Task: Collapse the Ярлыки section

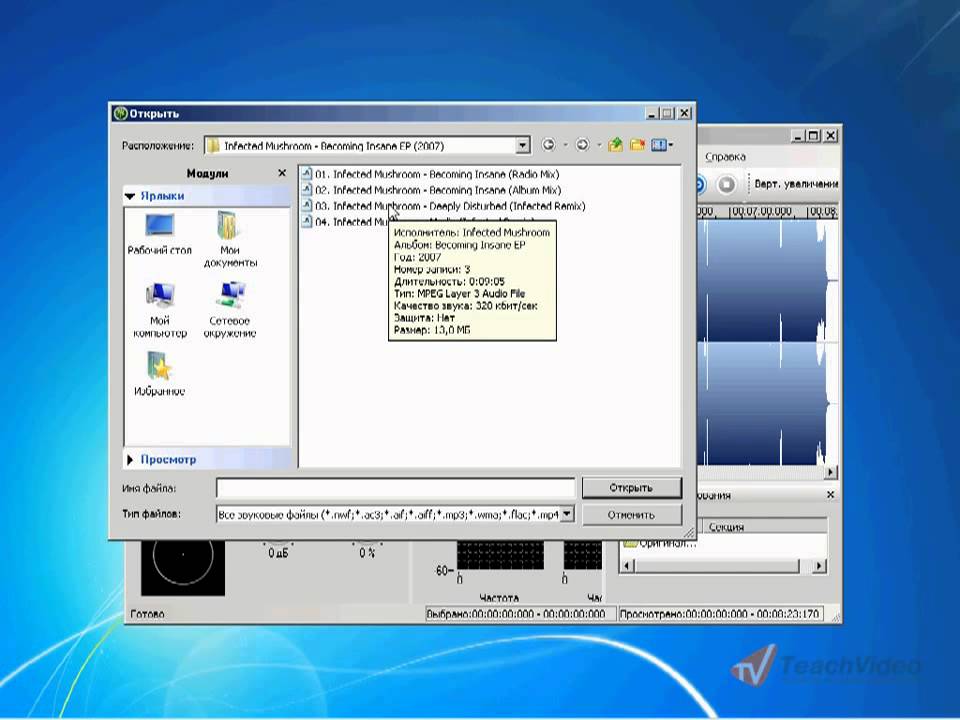Action: 130,197
